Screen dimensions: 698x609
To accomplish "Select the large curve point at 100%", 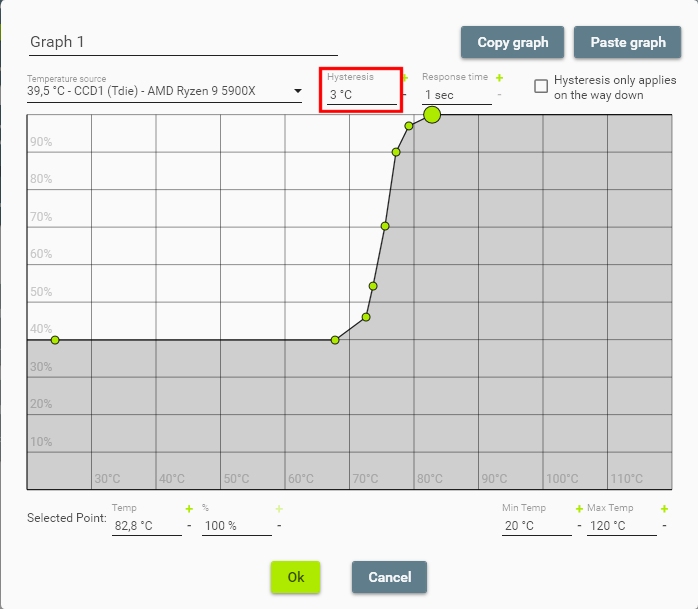I will pos(432,115).
